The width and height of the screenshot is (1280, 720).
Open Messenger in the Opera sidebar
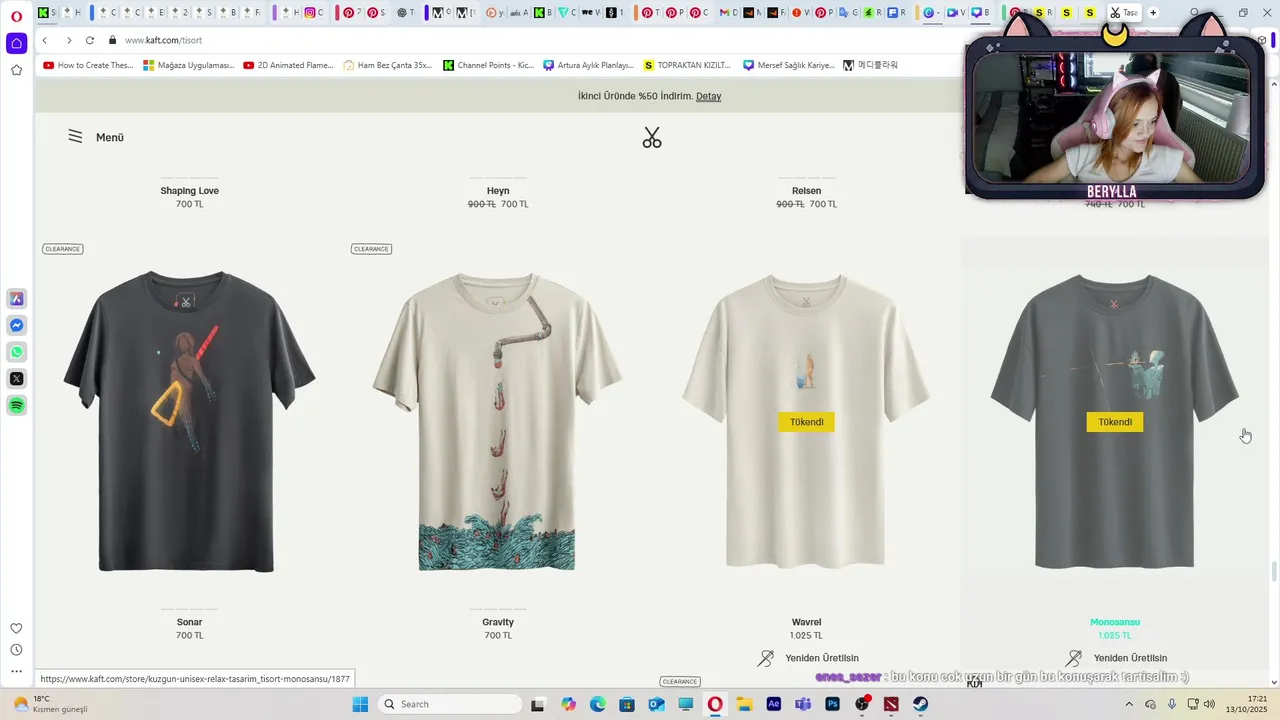[17, 326]
